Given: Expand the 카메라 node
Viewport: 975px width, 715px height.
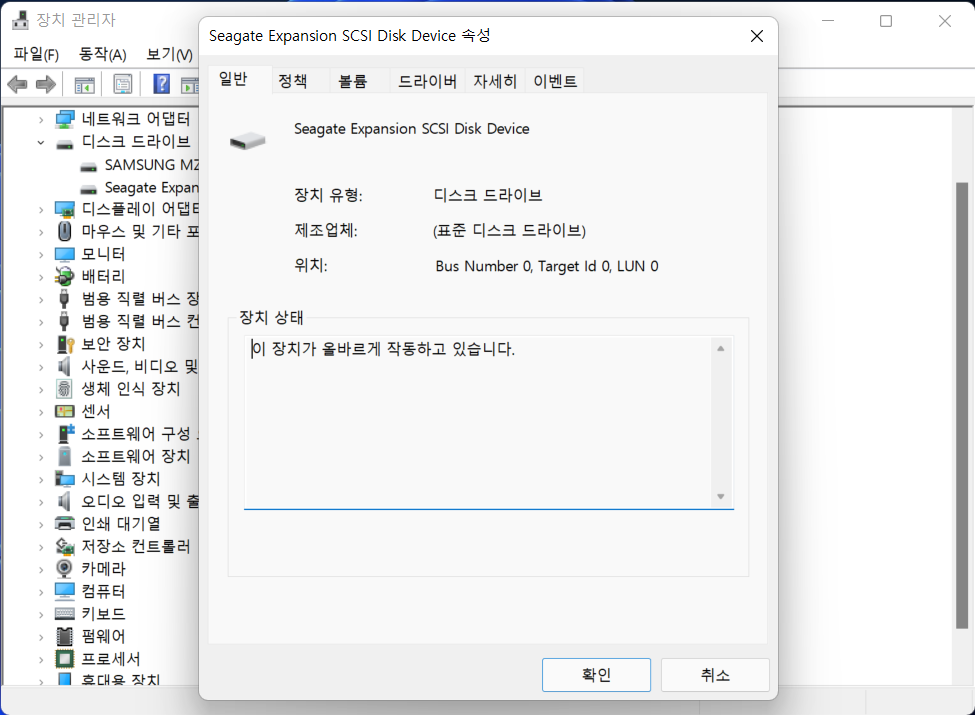Looking at the screenshot, I should pos(41,570).
